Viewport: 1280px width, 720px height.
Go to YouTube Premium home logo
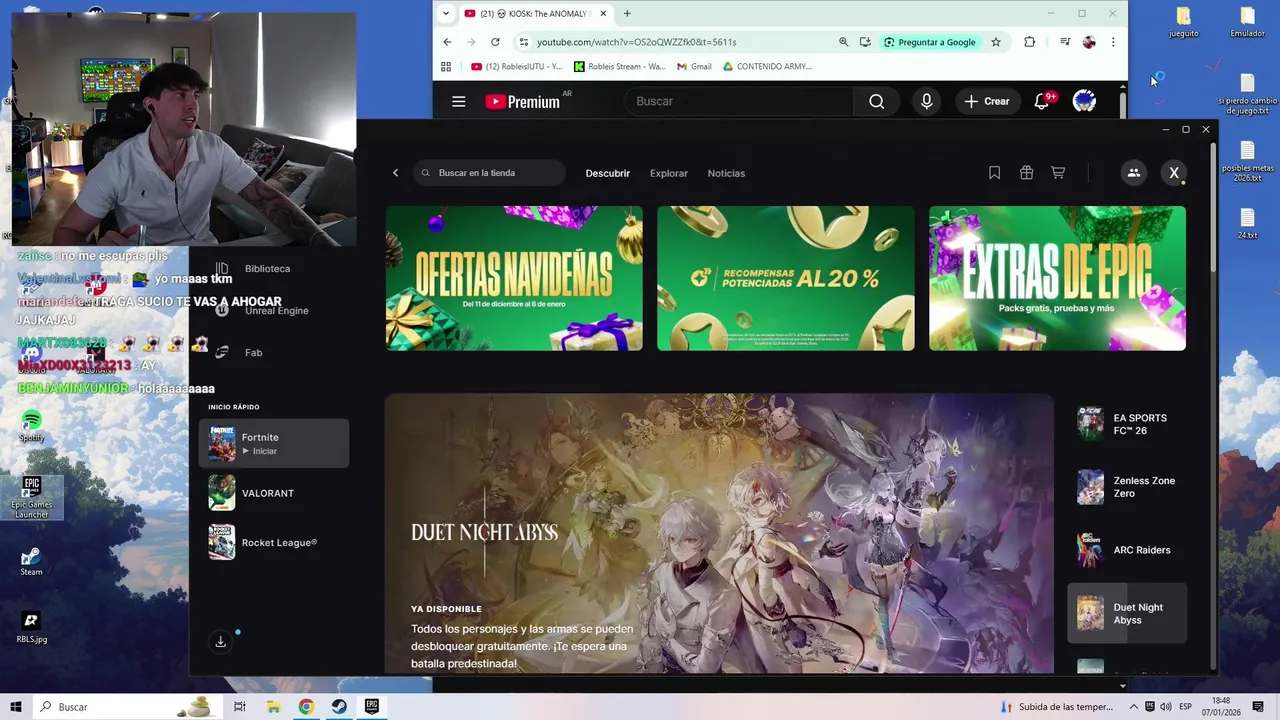click(523, 101)
